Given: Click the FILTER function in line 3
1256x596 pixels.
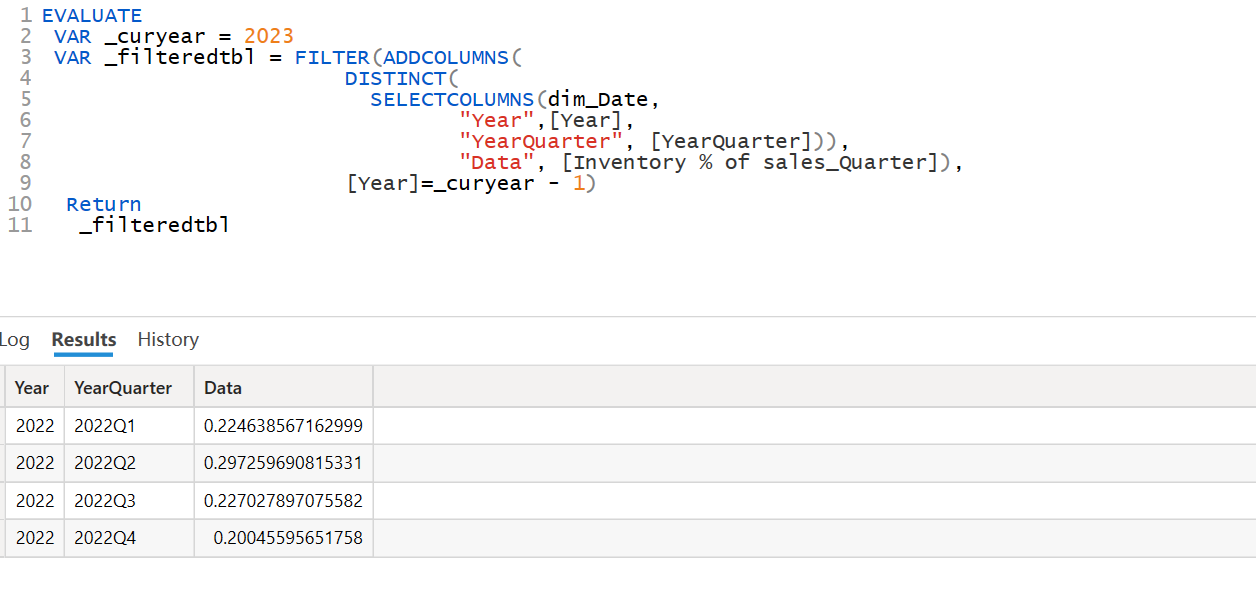Looking at the screenshot, I should point(332,58).
